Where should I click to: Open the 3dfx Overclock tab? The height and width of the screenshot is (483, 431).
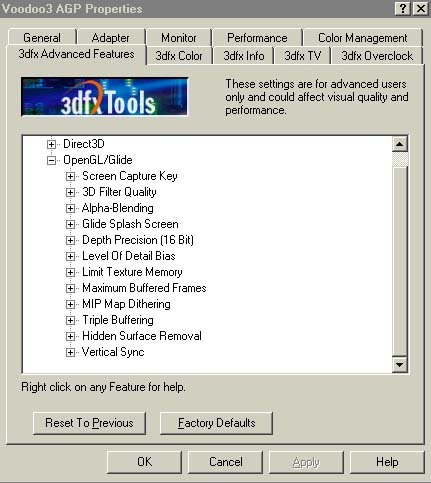tap(377, 56)
